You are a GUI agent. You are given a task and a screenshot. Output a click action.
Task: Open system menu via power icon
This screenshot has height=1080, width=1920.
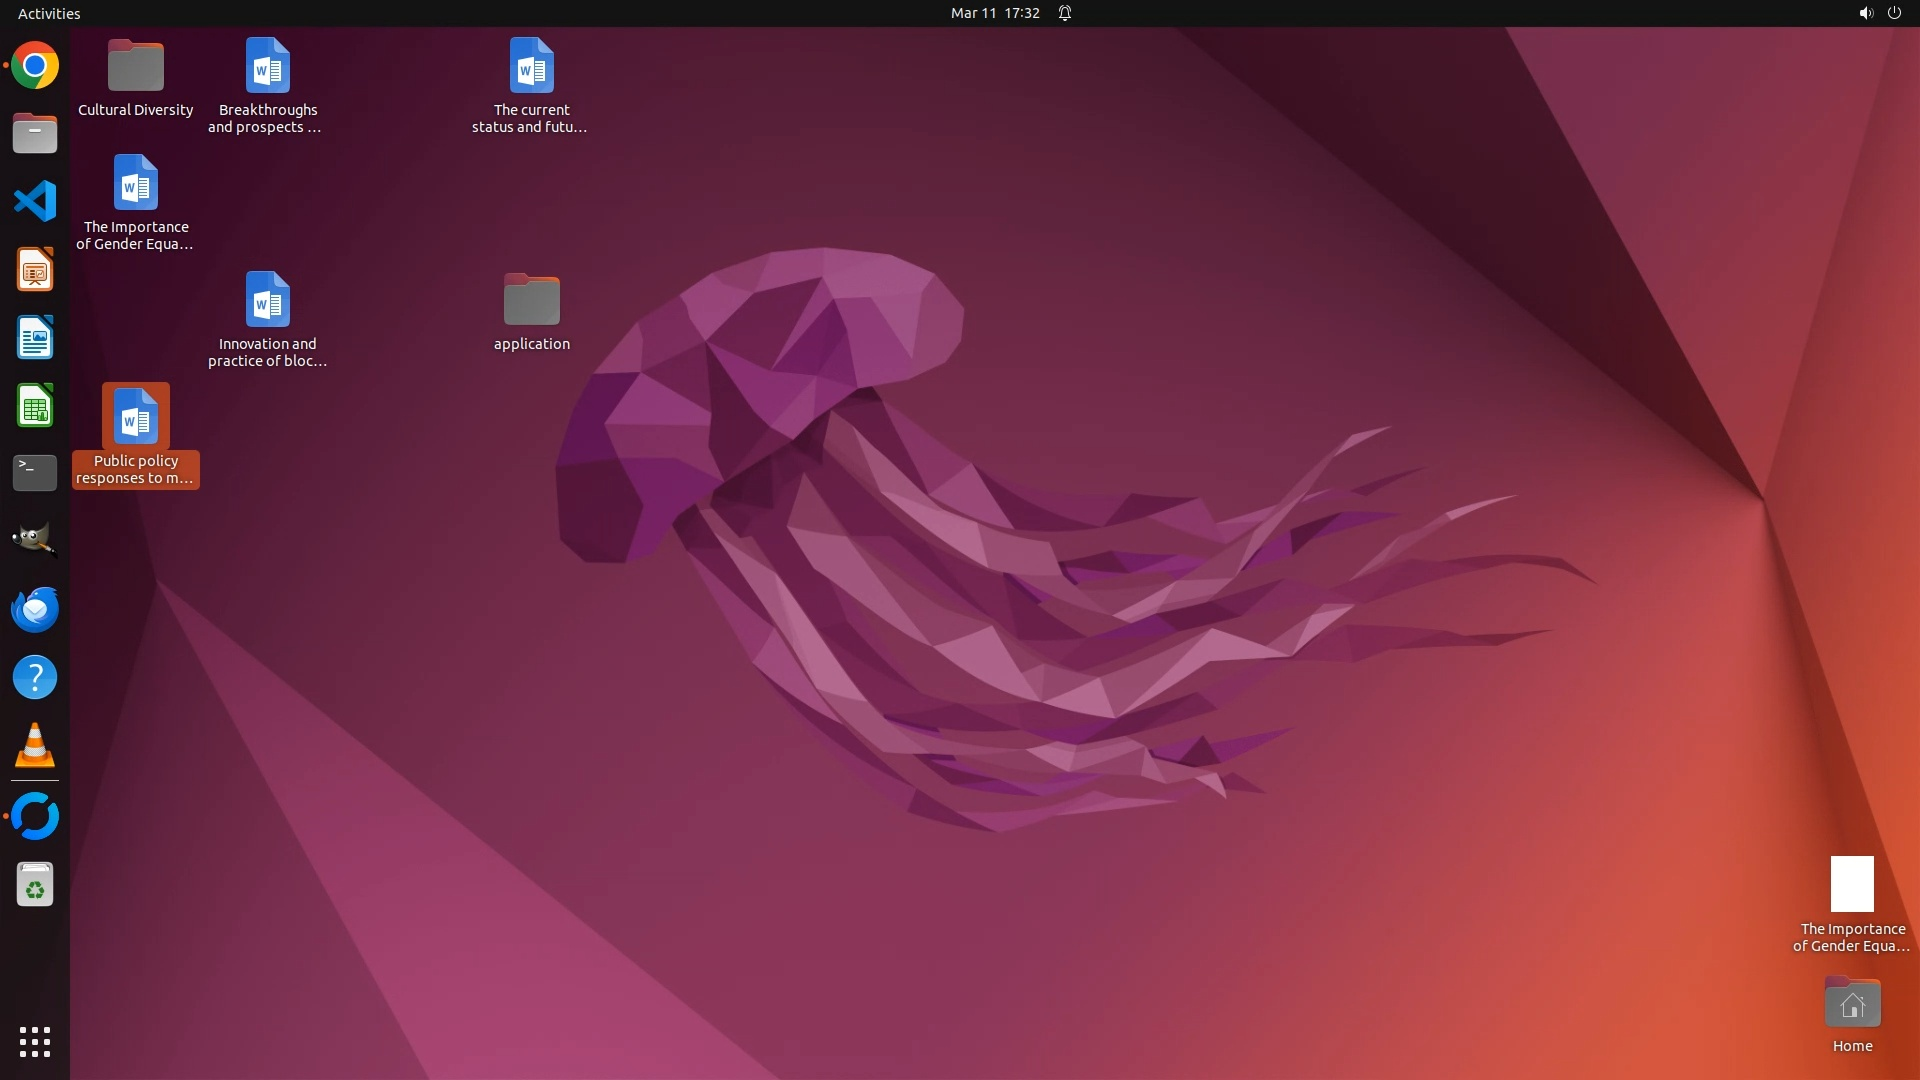1894,13
